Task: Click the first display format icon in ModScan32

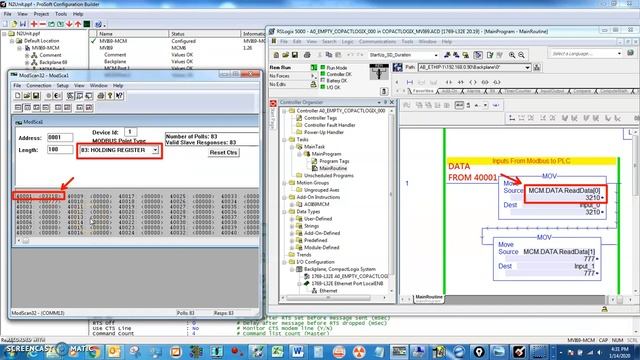Action: click(x=18, y=107)
